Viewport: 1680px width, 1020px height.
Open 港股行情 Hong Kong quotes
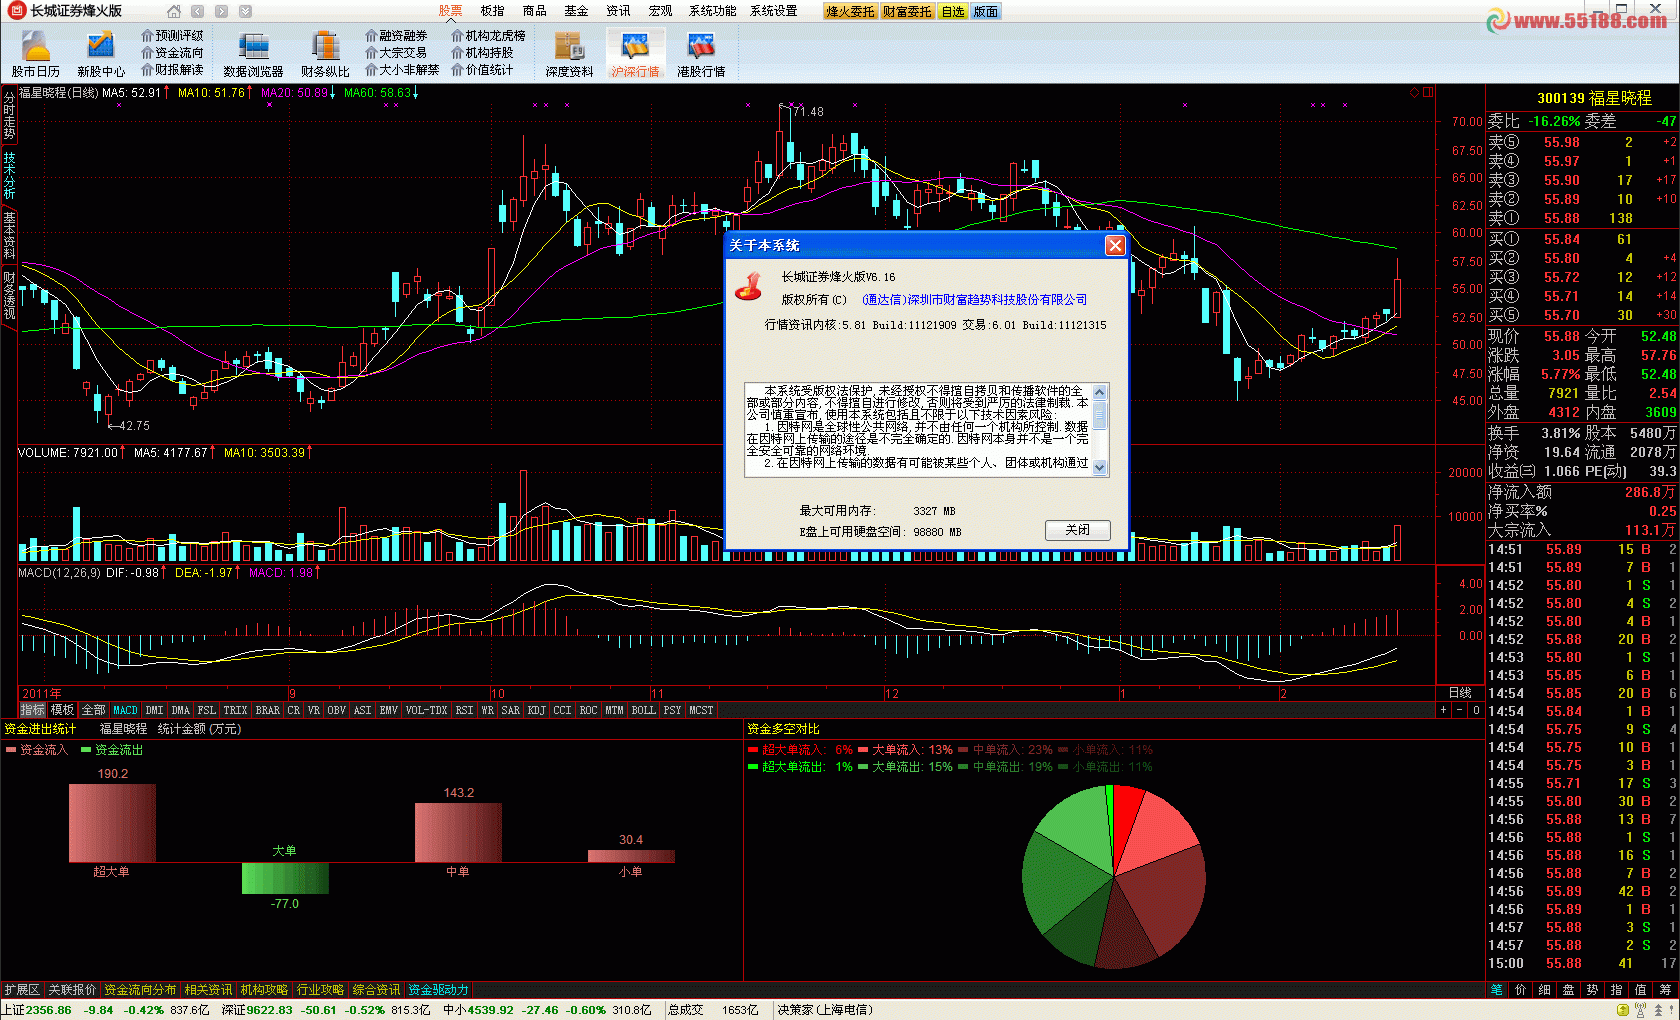[701, 54]
